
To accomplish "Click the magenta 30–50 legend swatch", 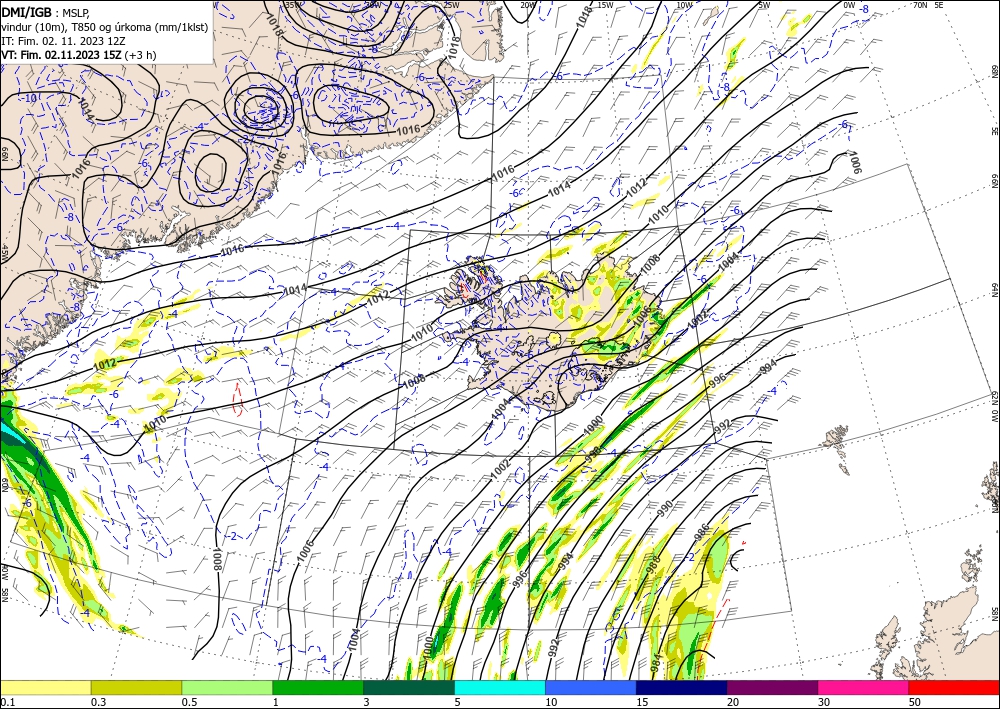I will (x=863, y=687).
